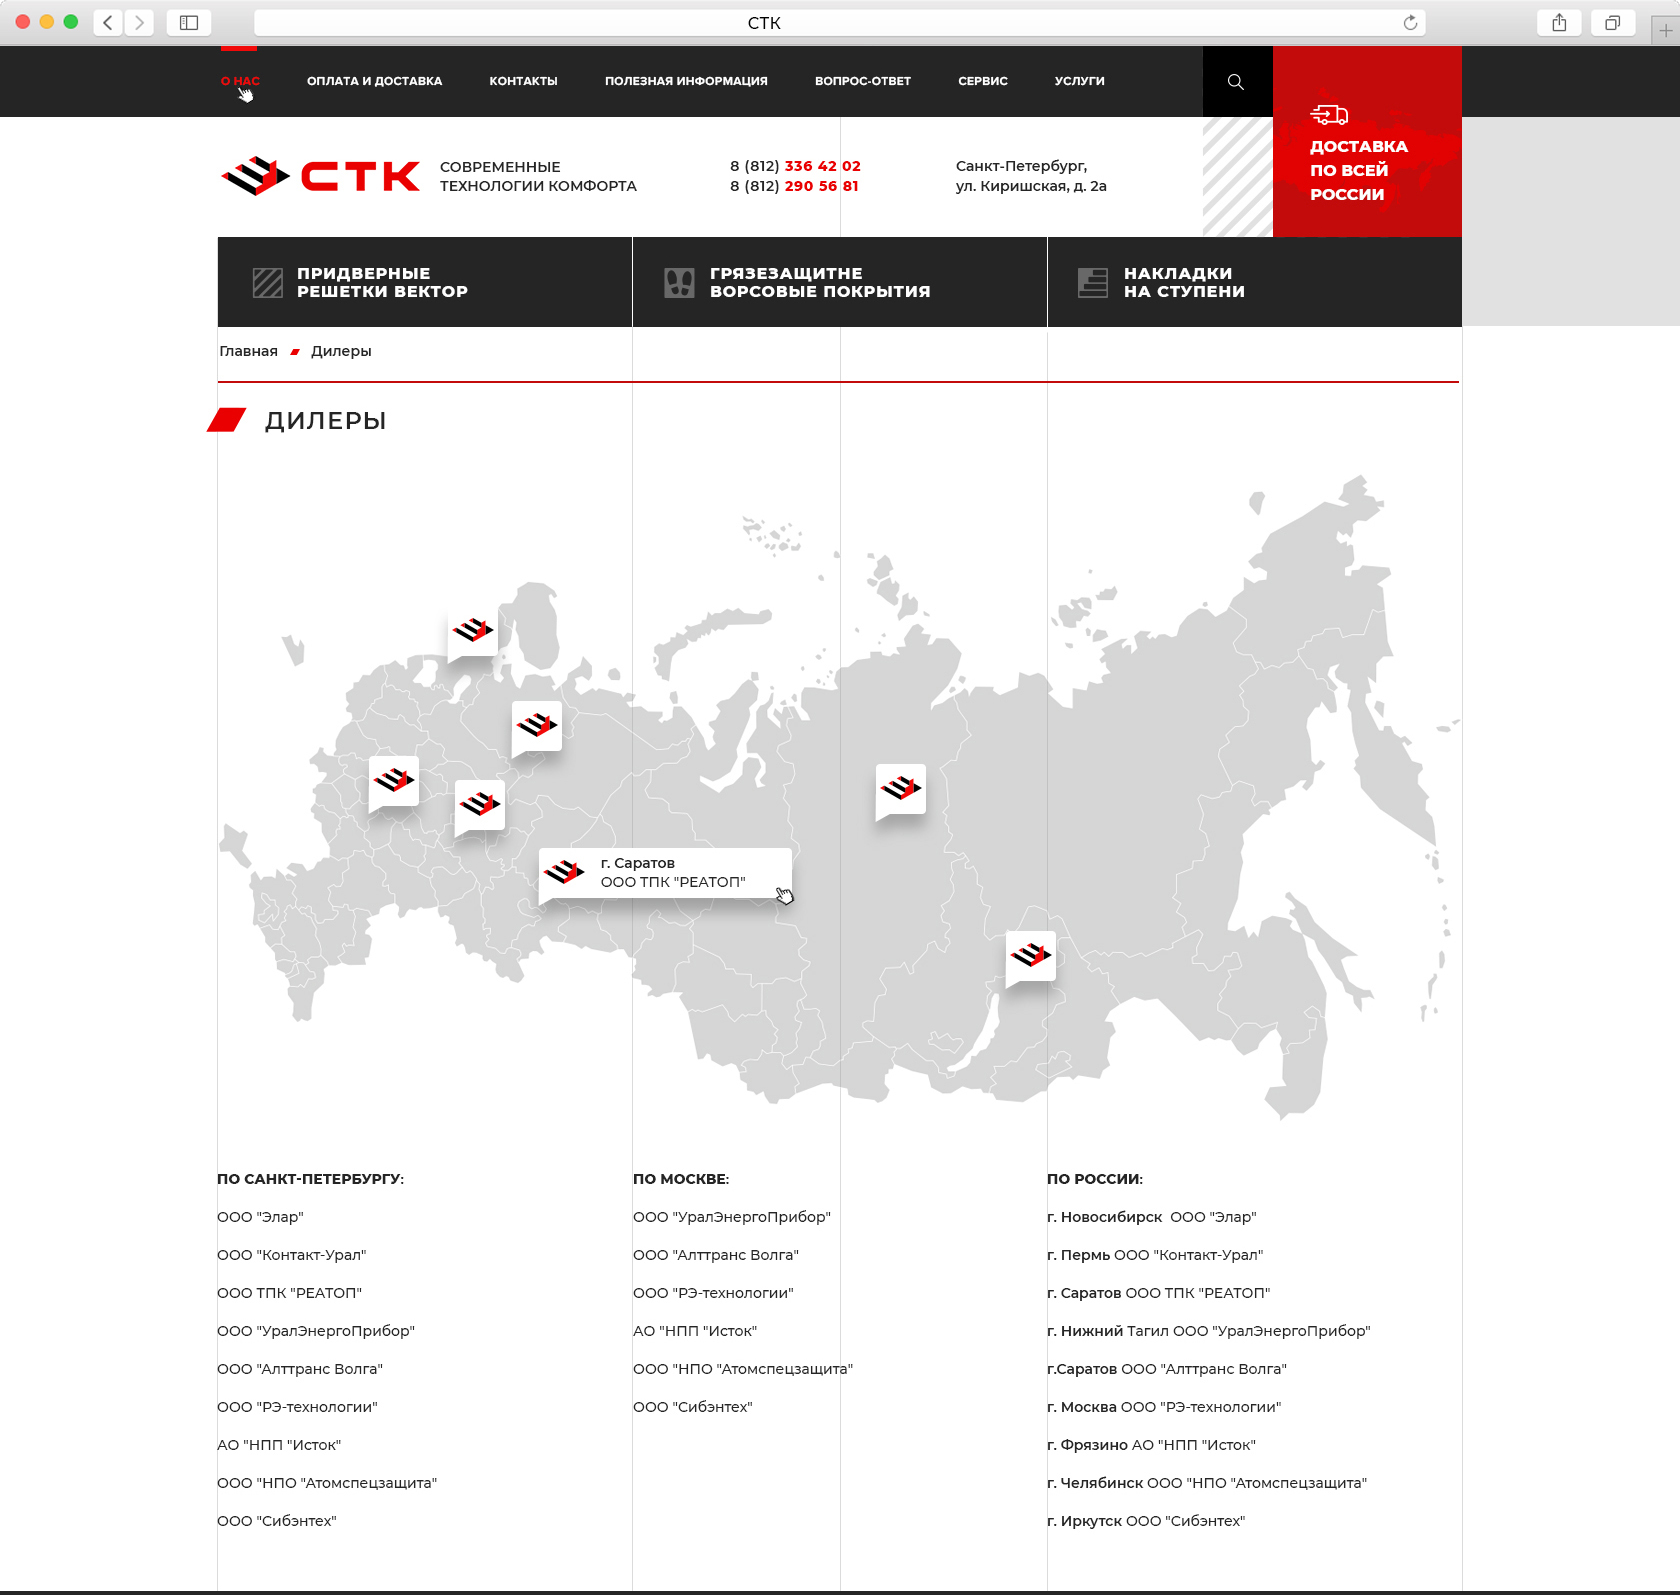Click г. Иркутск ООО "Сибэнтех" entry
Viewport: 1680px width, 1595px height.
(x=1146, y=1521)
